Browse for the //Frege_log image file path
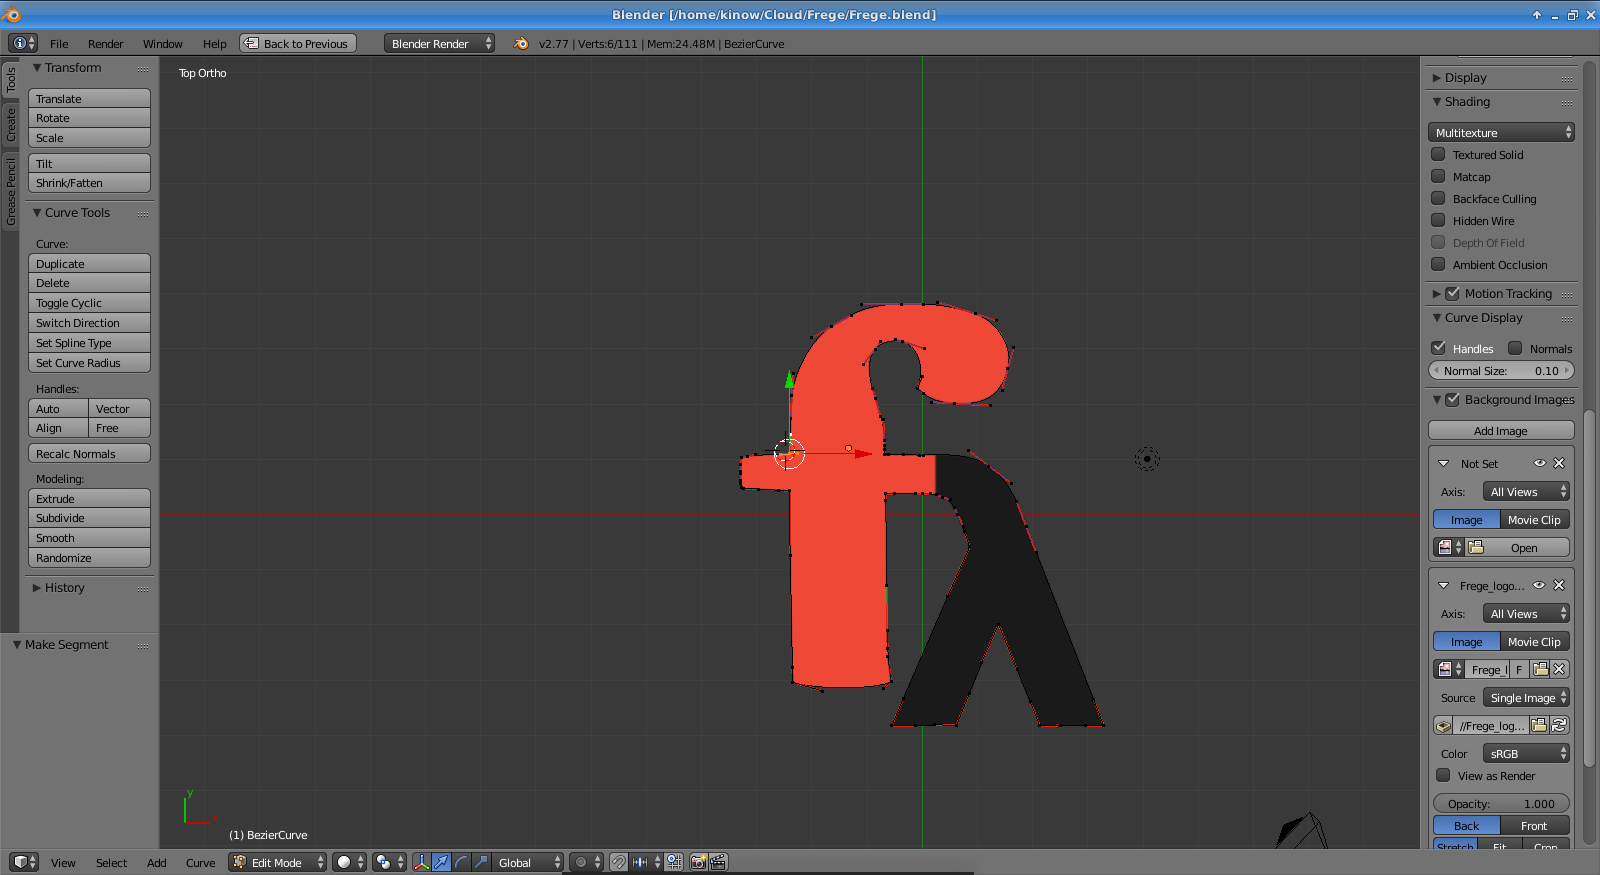Screen dimensions: 1600x875 point(1540,725)
